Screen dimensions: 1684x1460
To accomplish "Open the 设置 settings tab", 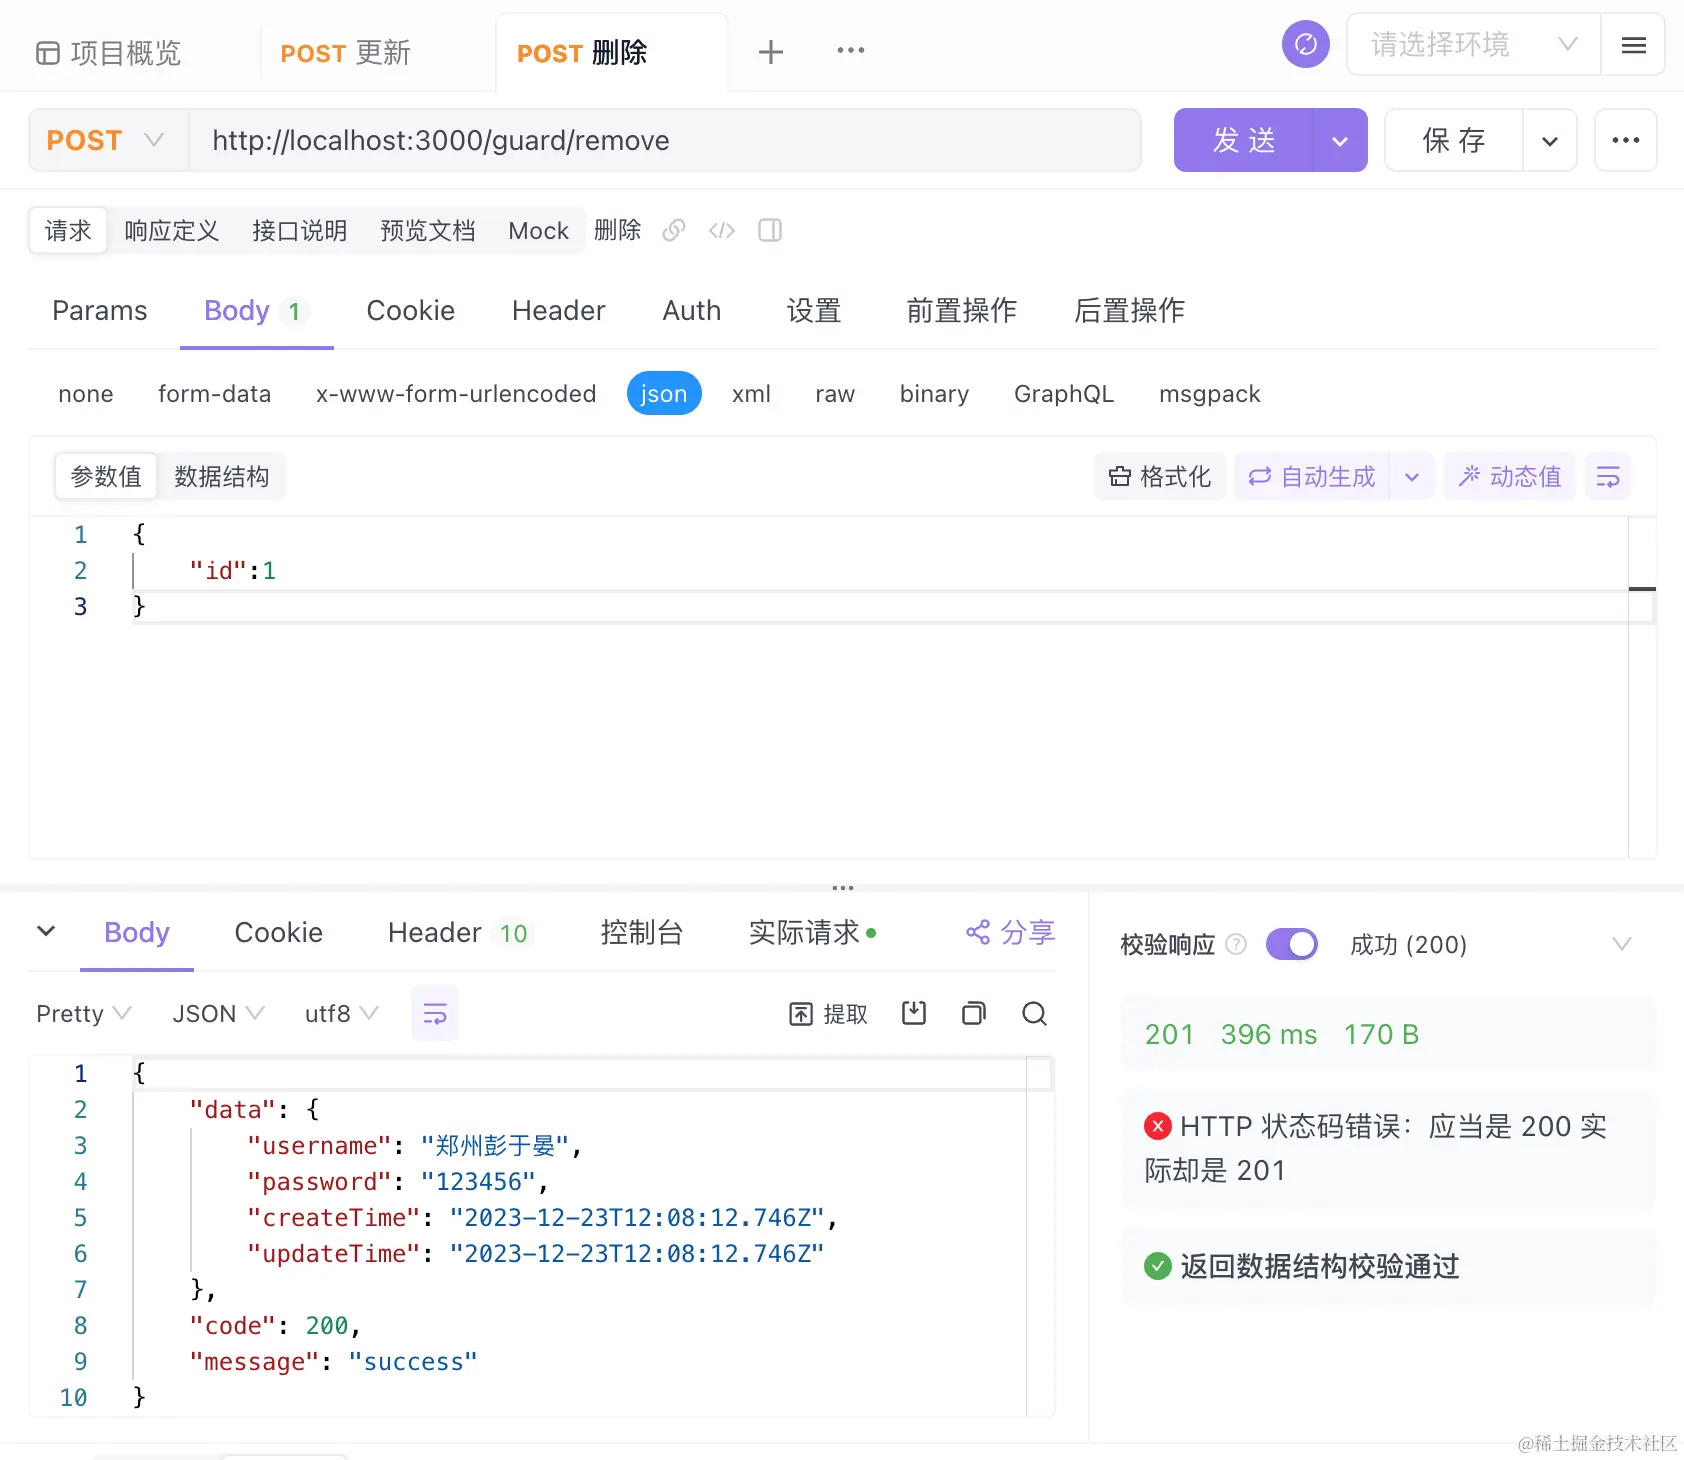I will coord(813,311).
